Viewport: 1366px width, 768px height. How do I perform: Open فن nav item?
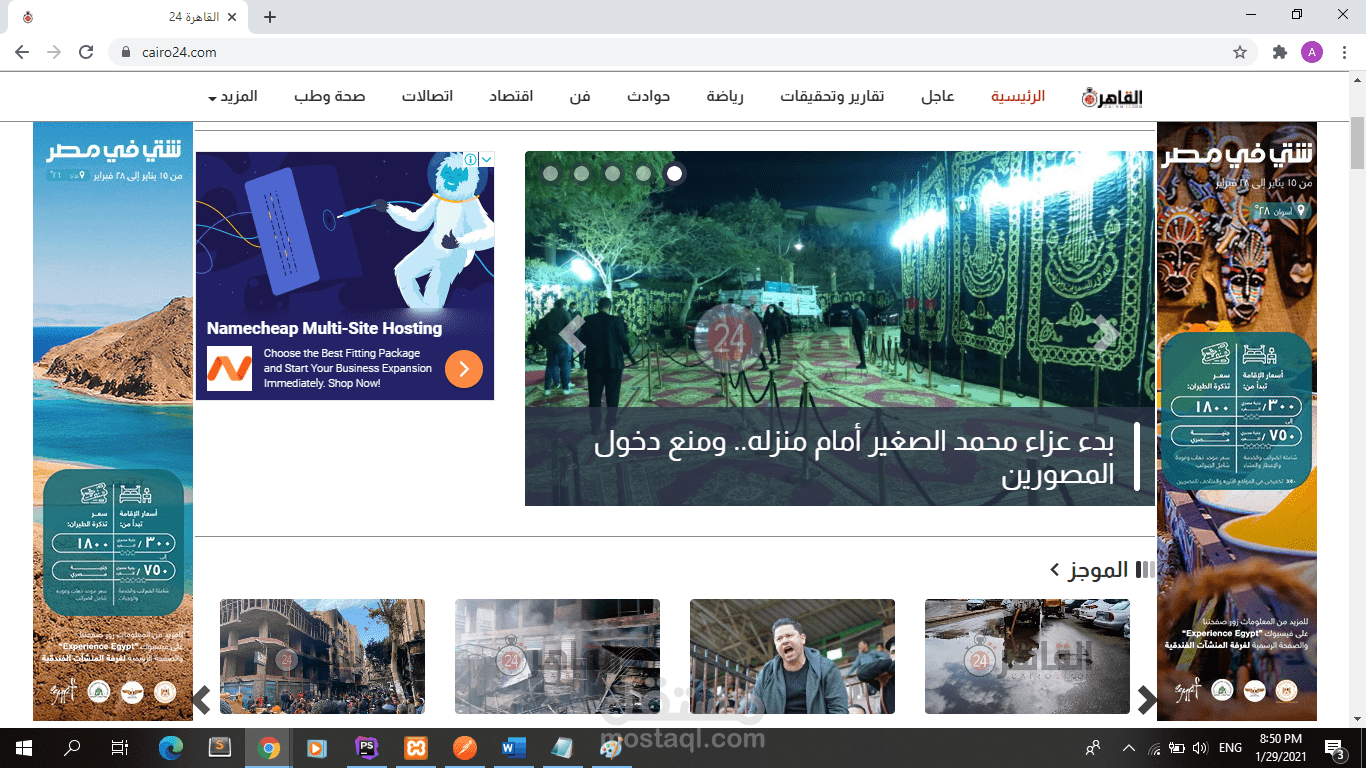[580, 97]
